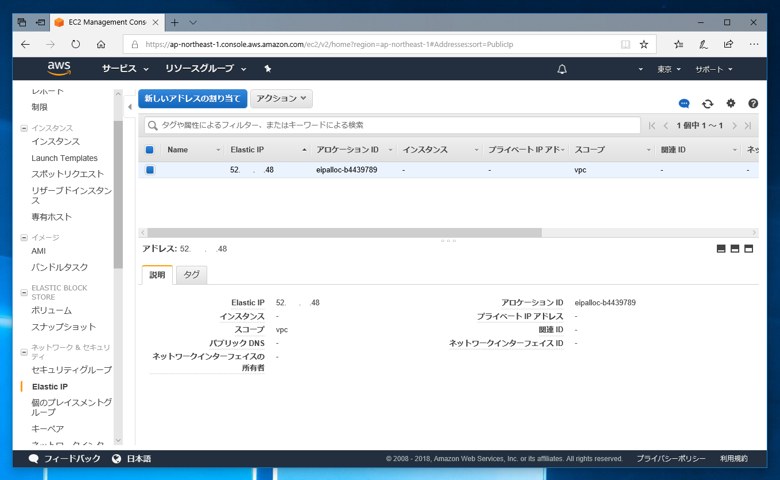
Task: Open Launch Templates in sidebar
Action: [64, 158]
